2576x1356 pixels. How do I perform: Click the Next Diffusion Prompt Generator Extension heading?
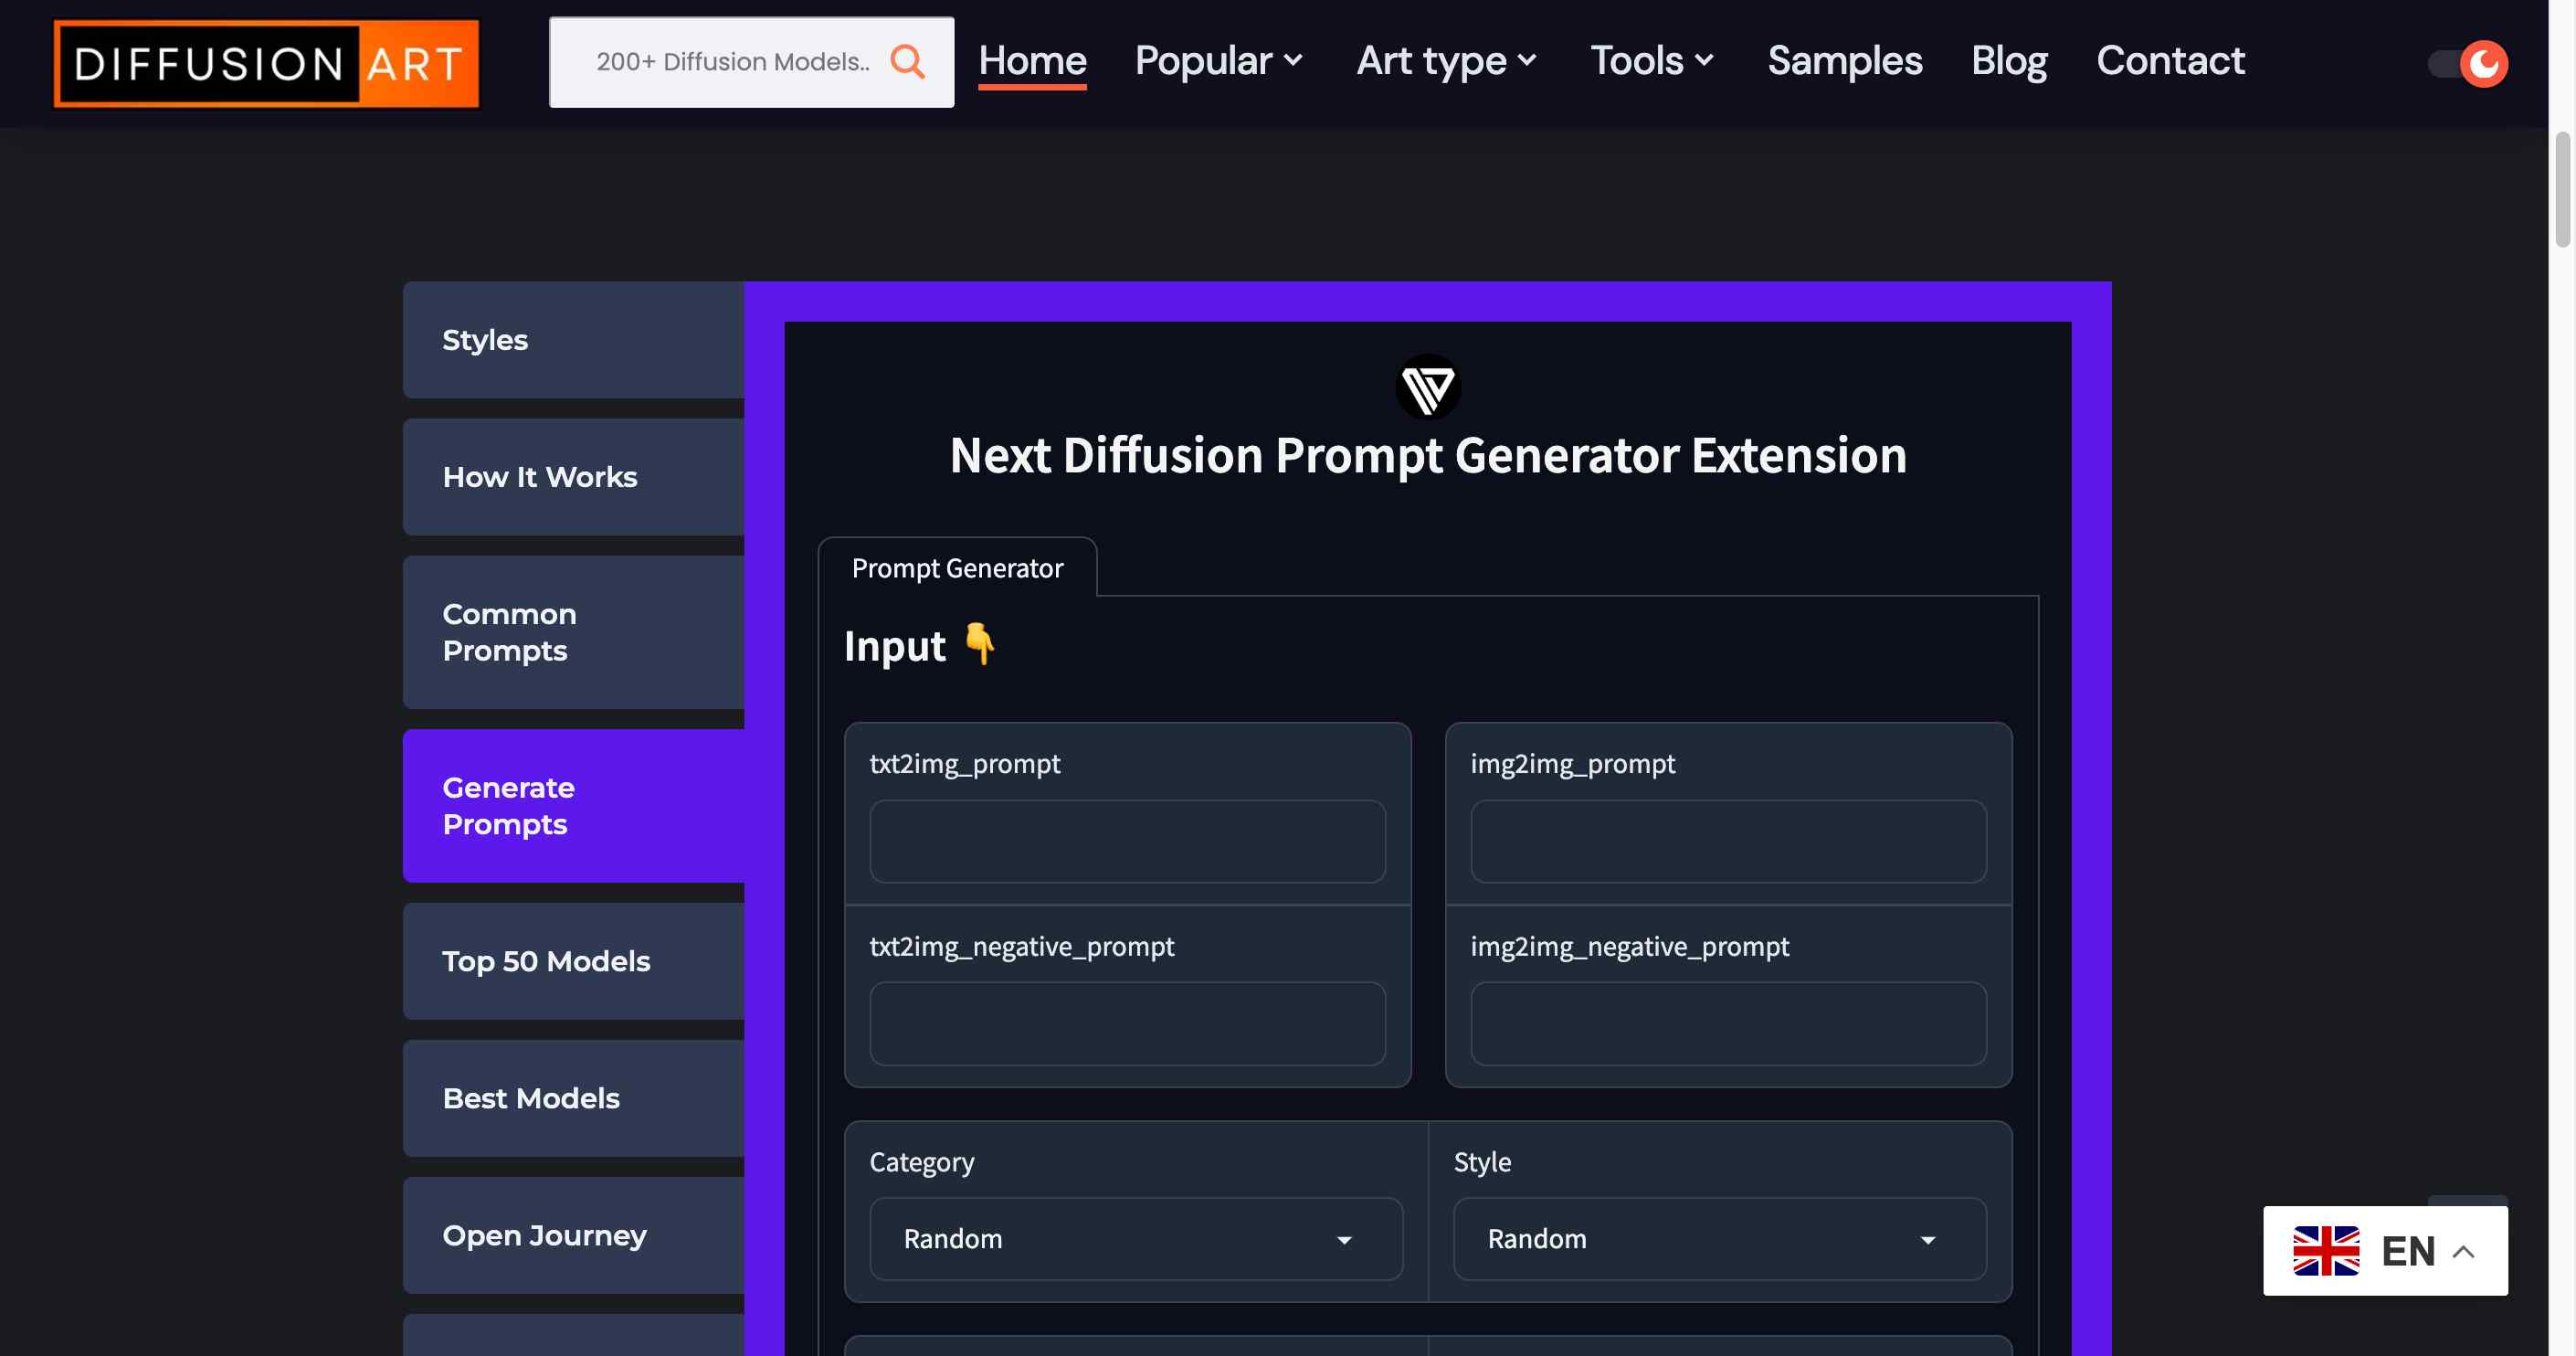tap(1428, 455)
